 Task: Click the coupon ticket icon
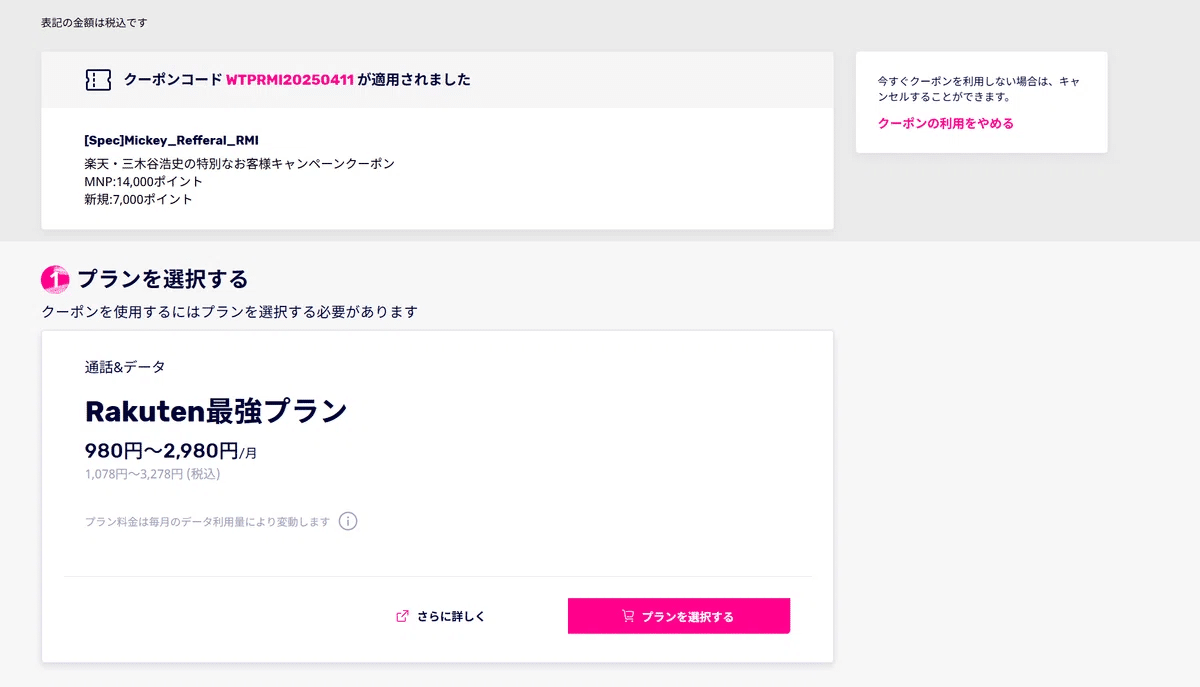[x=98, y=80]
